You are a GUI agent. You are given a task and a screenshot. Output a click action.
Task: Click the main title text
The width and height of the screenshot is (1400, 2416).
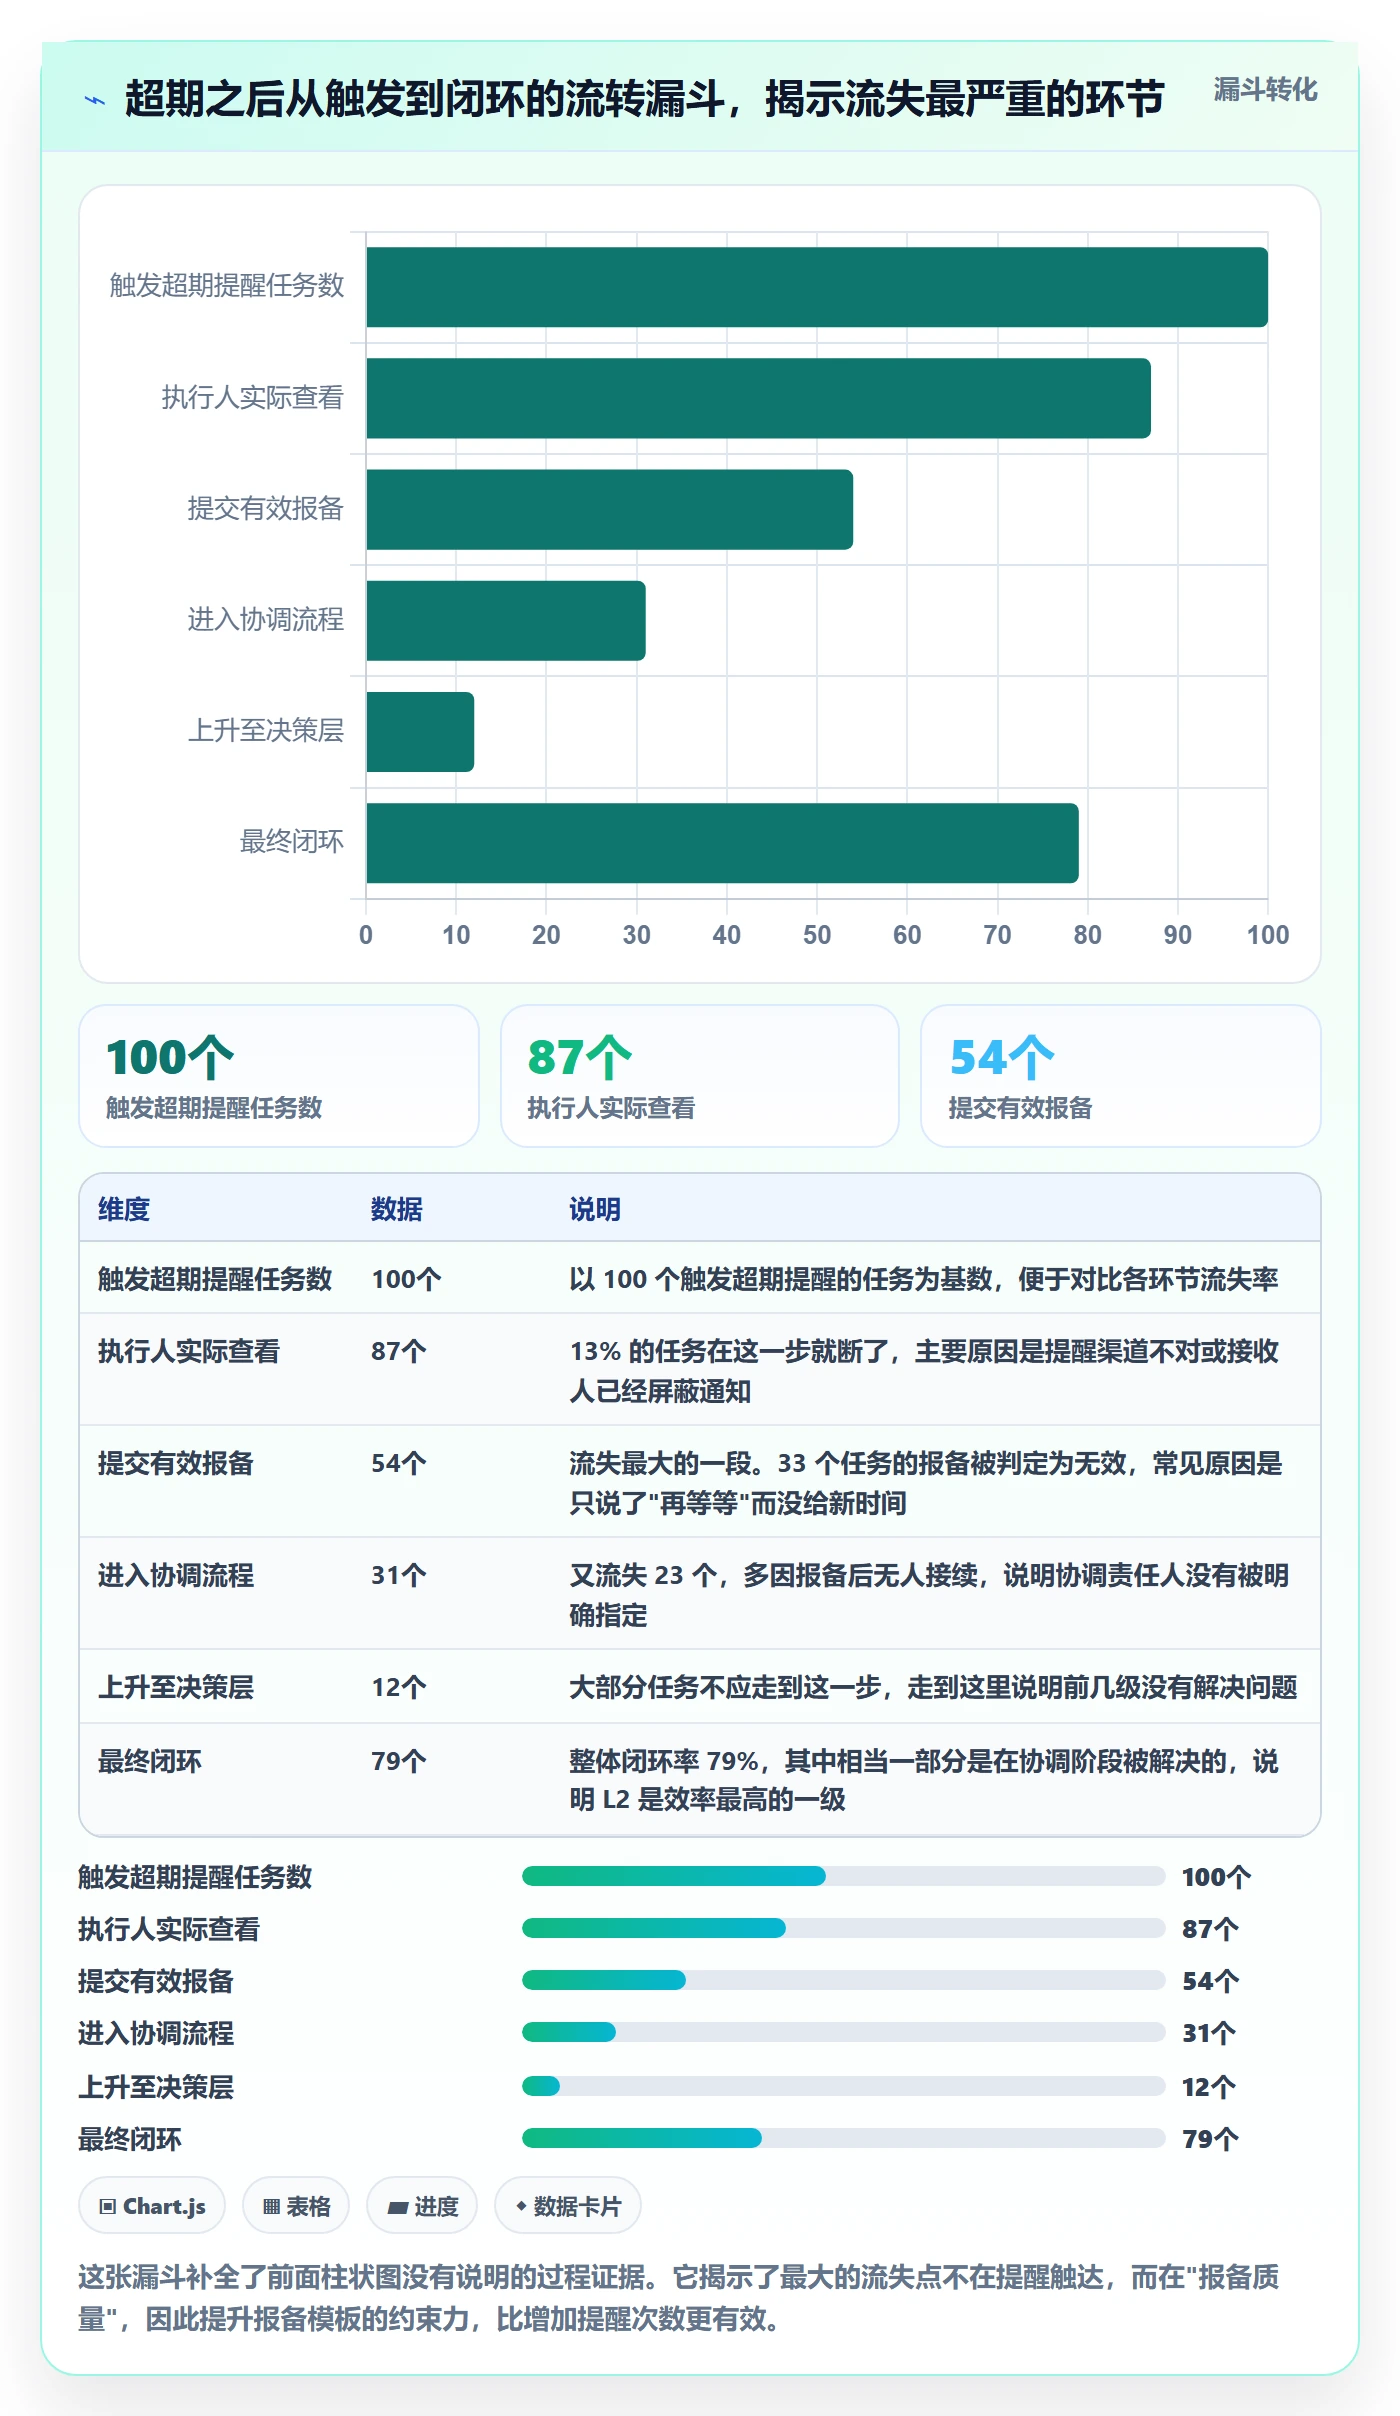[644, 99]
